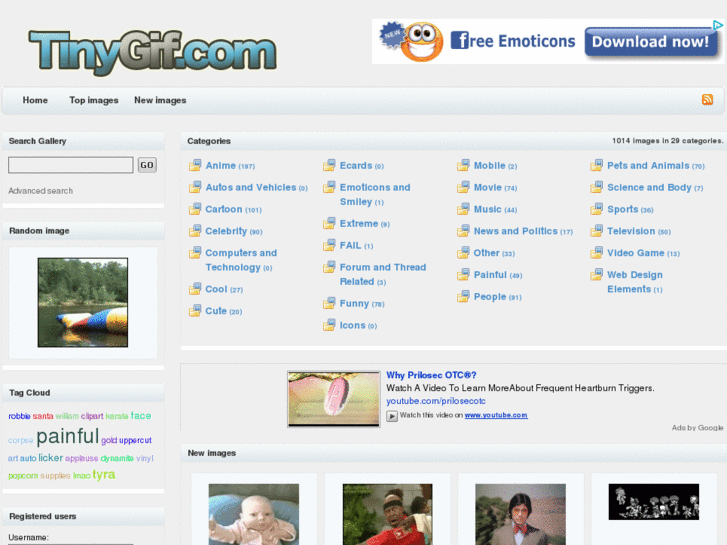727x545 pixels.
Task: Click the RSS feed icon
Action: coord(707,99)
